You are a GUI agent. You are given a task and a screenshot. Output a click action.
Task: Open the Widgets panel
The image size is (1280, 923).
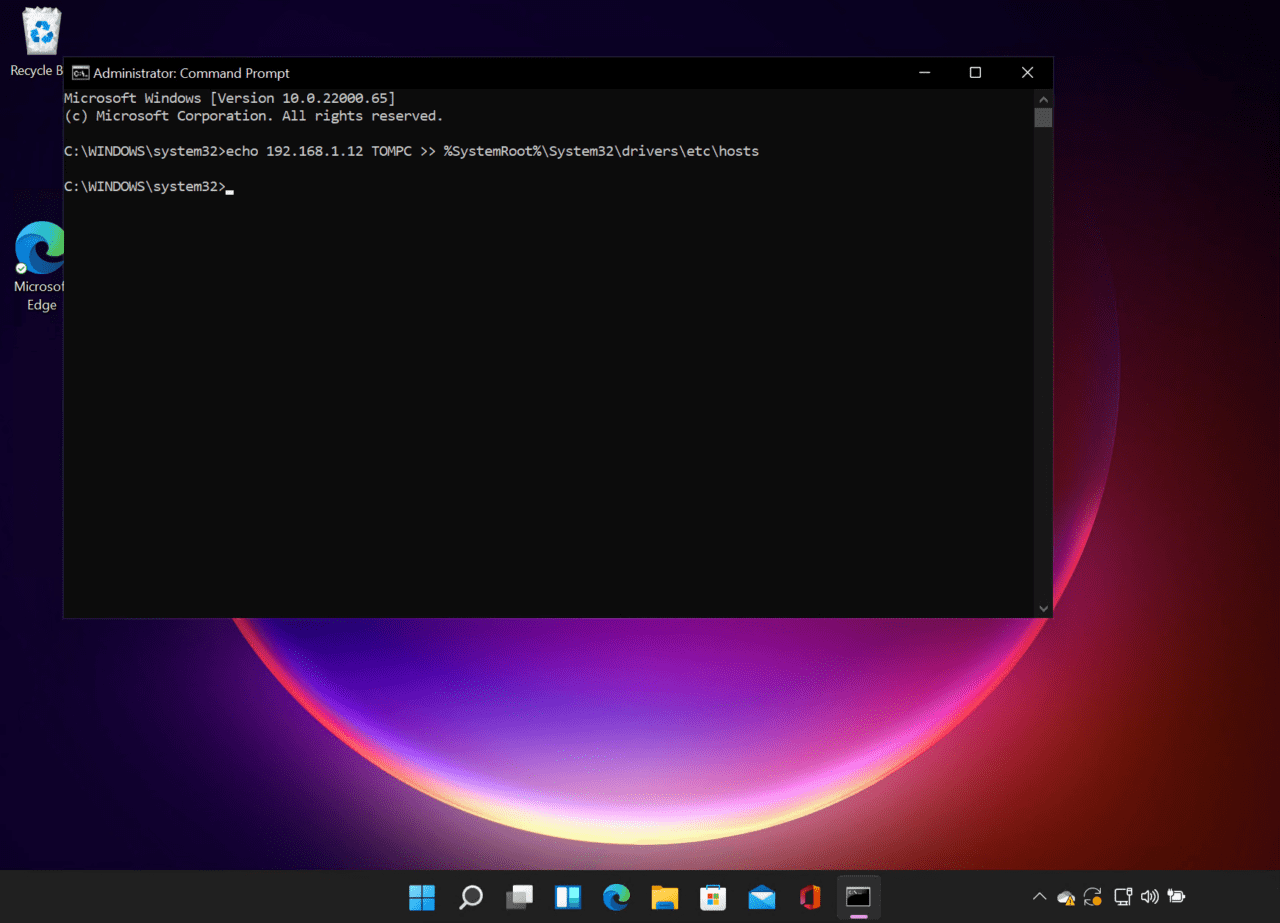click(x=568, y=897)
